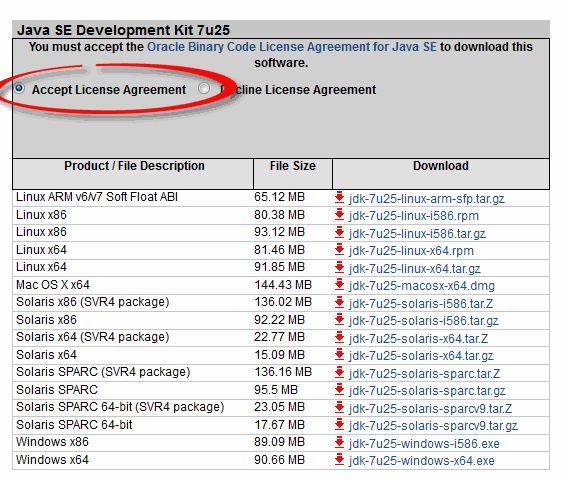The height and width of the screenshot is (479, 567).
Task: Click download icon next to windows-x64.exe
Action: pyautogui.click(x=339, y=460)
